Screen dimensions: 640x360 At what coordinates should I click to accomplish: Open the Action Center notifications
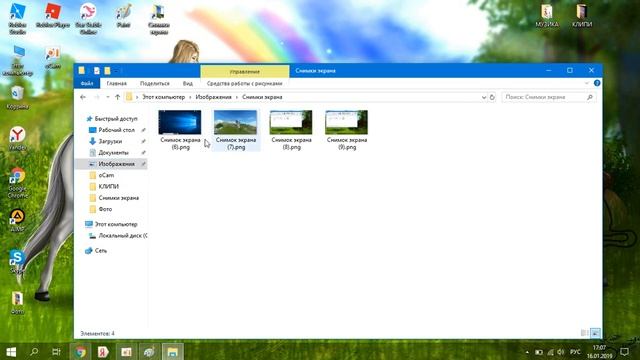coord(624,352)
